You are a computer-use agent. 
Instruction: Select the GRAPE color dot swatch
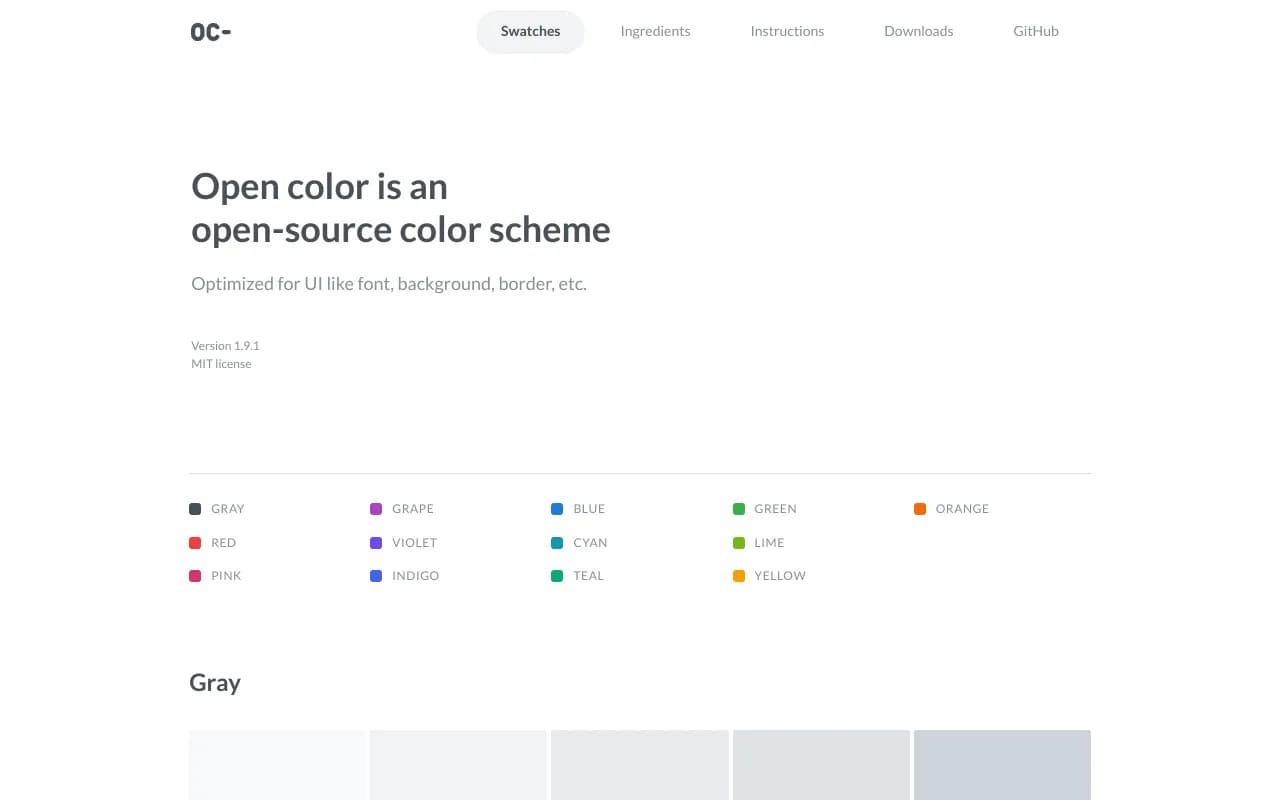pyautogui.click(x=376, y=509)
